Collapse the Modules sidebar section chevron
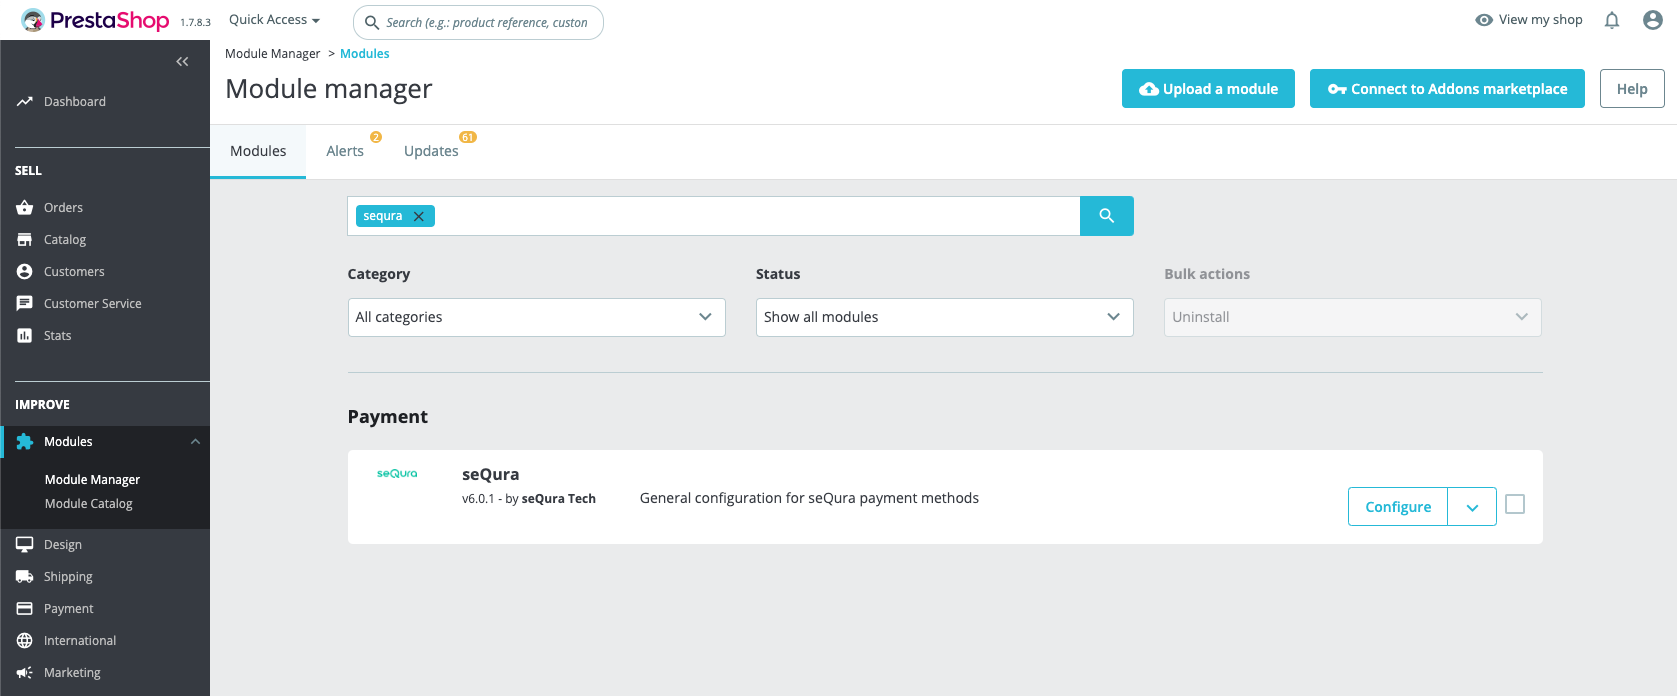1677x696 pixels. [x=195, y=442]
